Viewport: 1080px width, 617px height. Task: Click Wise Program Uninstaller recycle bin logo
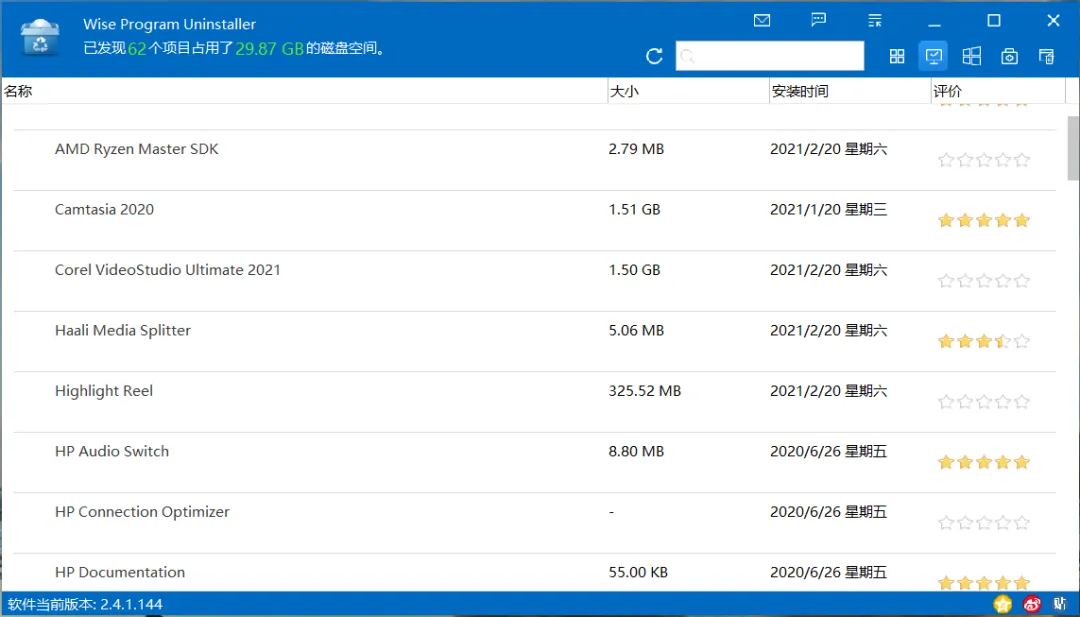tap(40, 37)
